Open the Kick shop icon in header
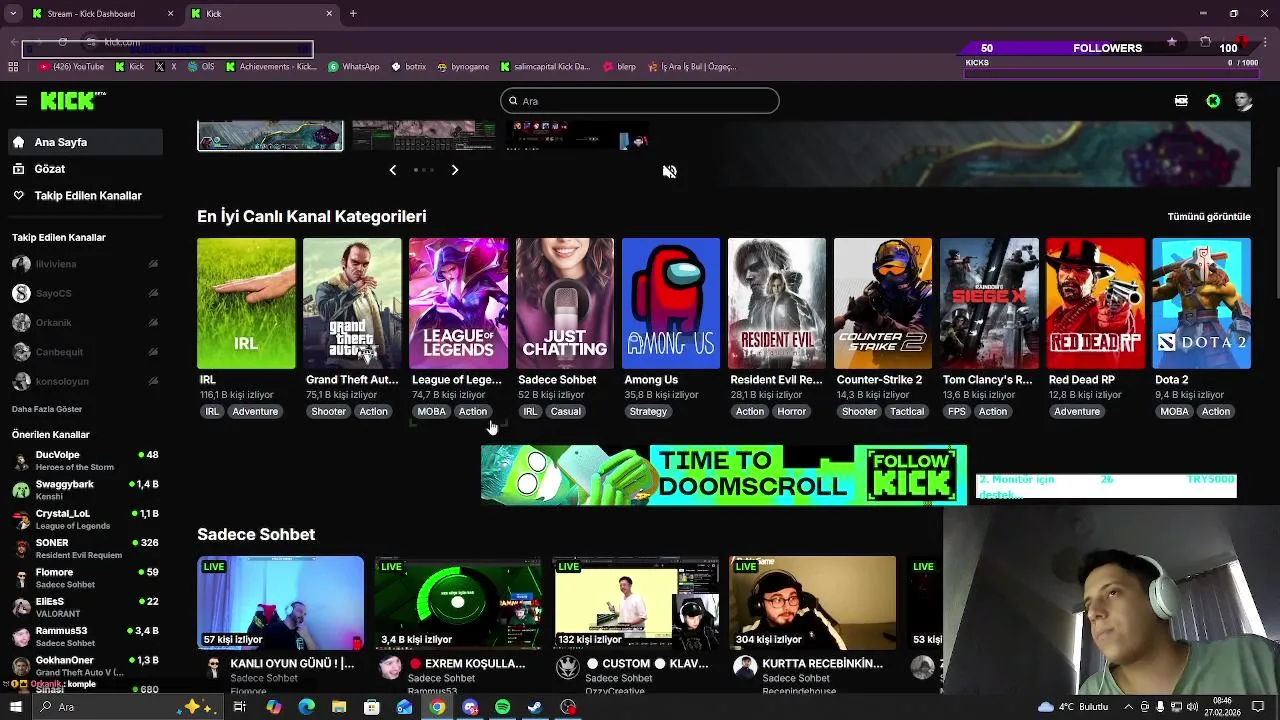This screenshot has width=1280, height=720. (x=1181, y=101)
